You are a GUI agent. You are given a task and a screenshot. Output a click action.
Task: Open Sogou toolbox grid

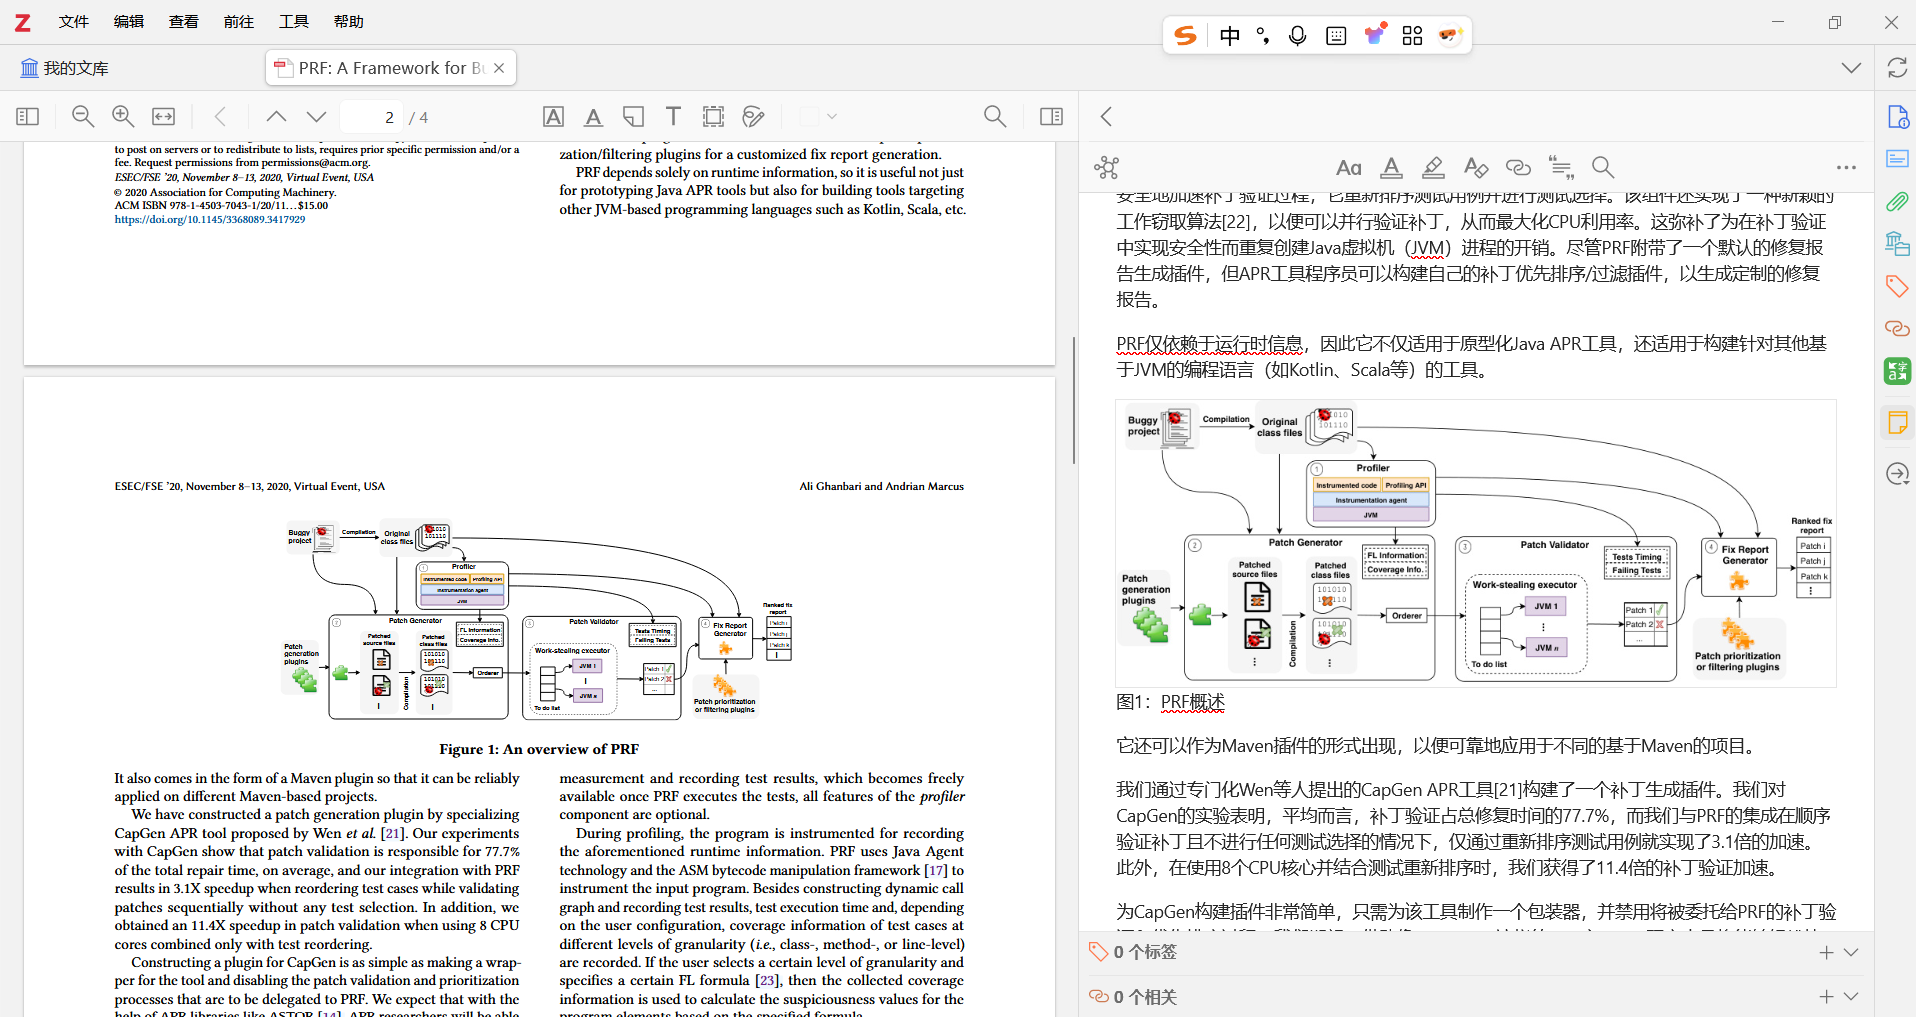(x=1412, y=36)
